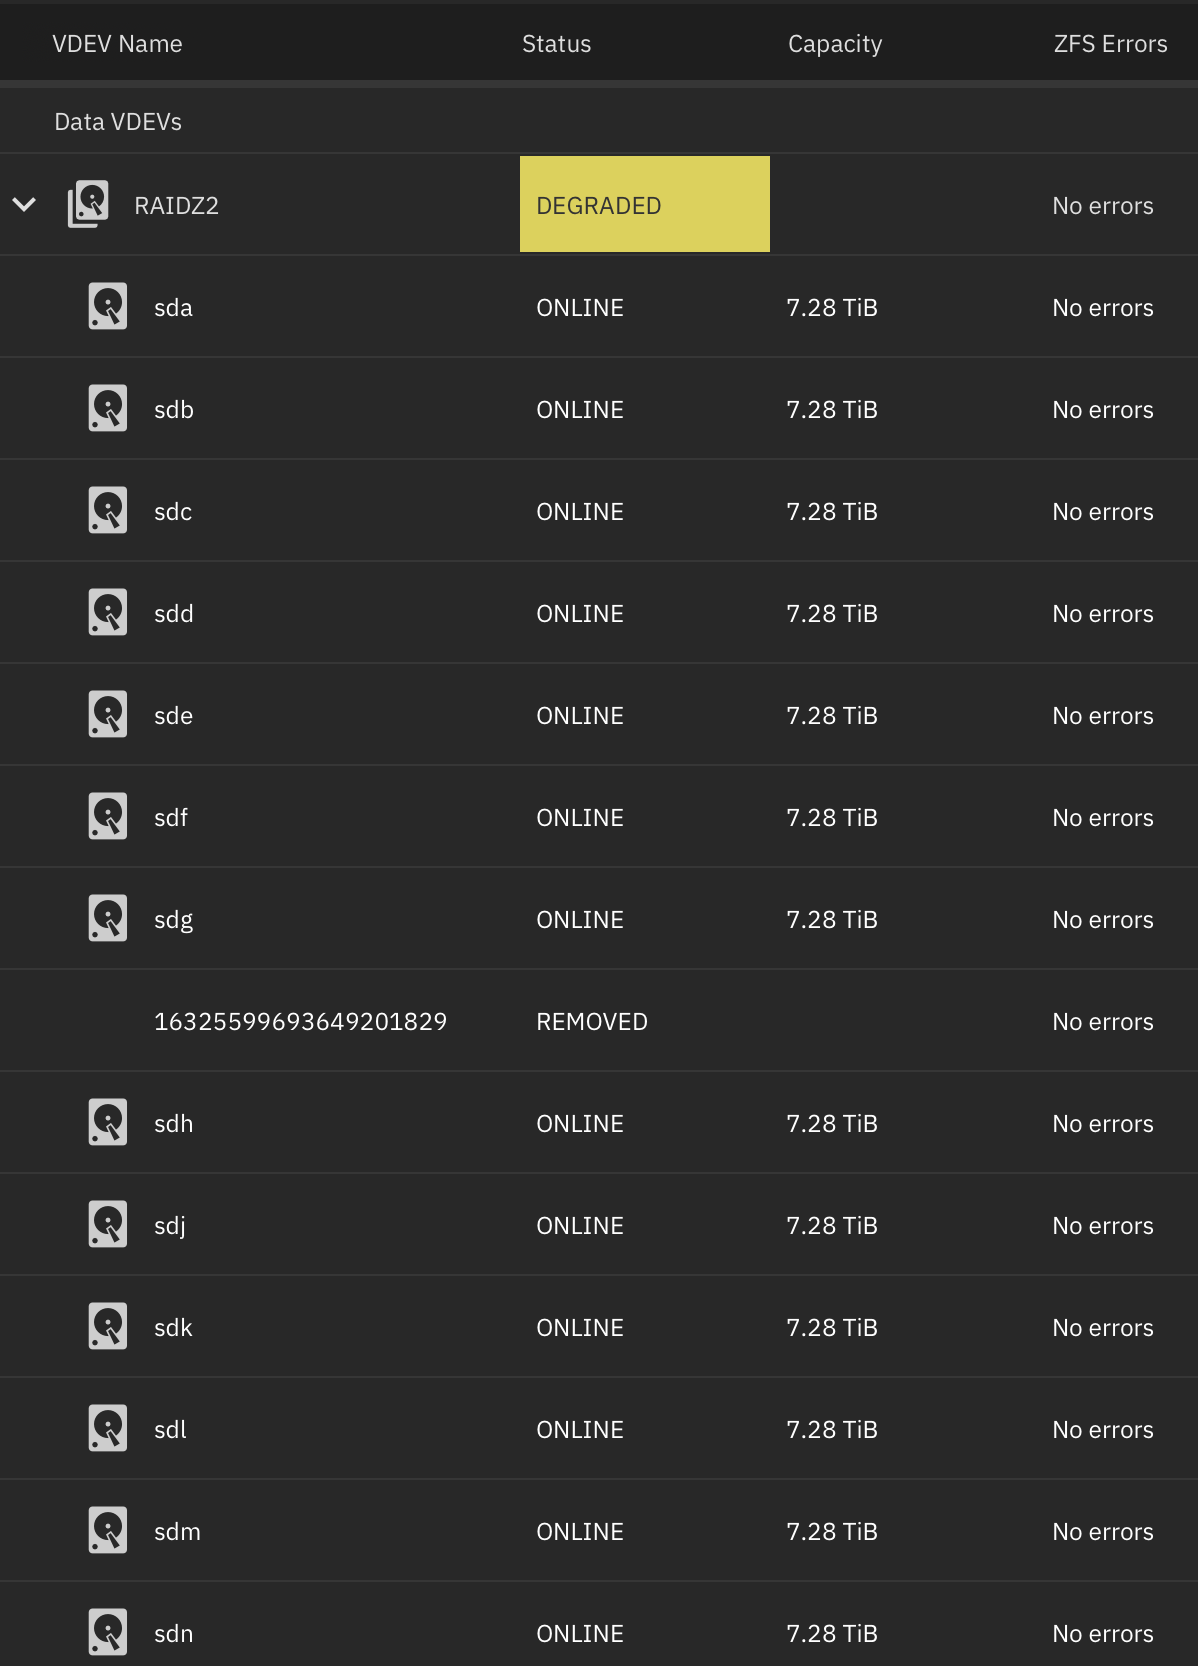This screenshot has height=1666, width=1198.
Task: Click the RAIDZ2 vdev group icon
Action: (88, 204)
